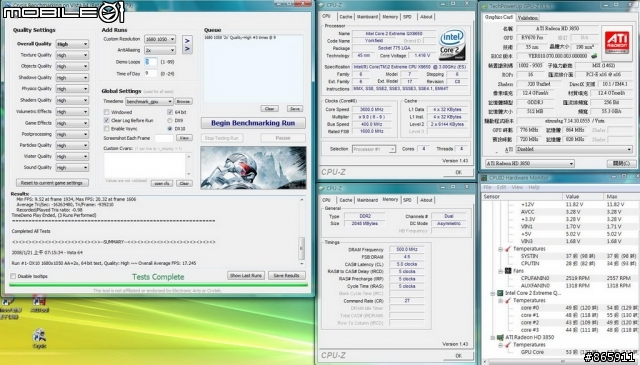640x365 pixels.
Task: Click the Browse button beside Timedemo
Action: (184, 101)
